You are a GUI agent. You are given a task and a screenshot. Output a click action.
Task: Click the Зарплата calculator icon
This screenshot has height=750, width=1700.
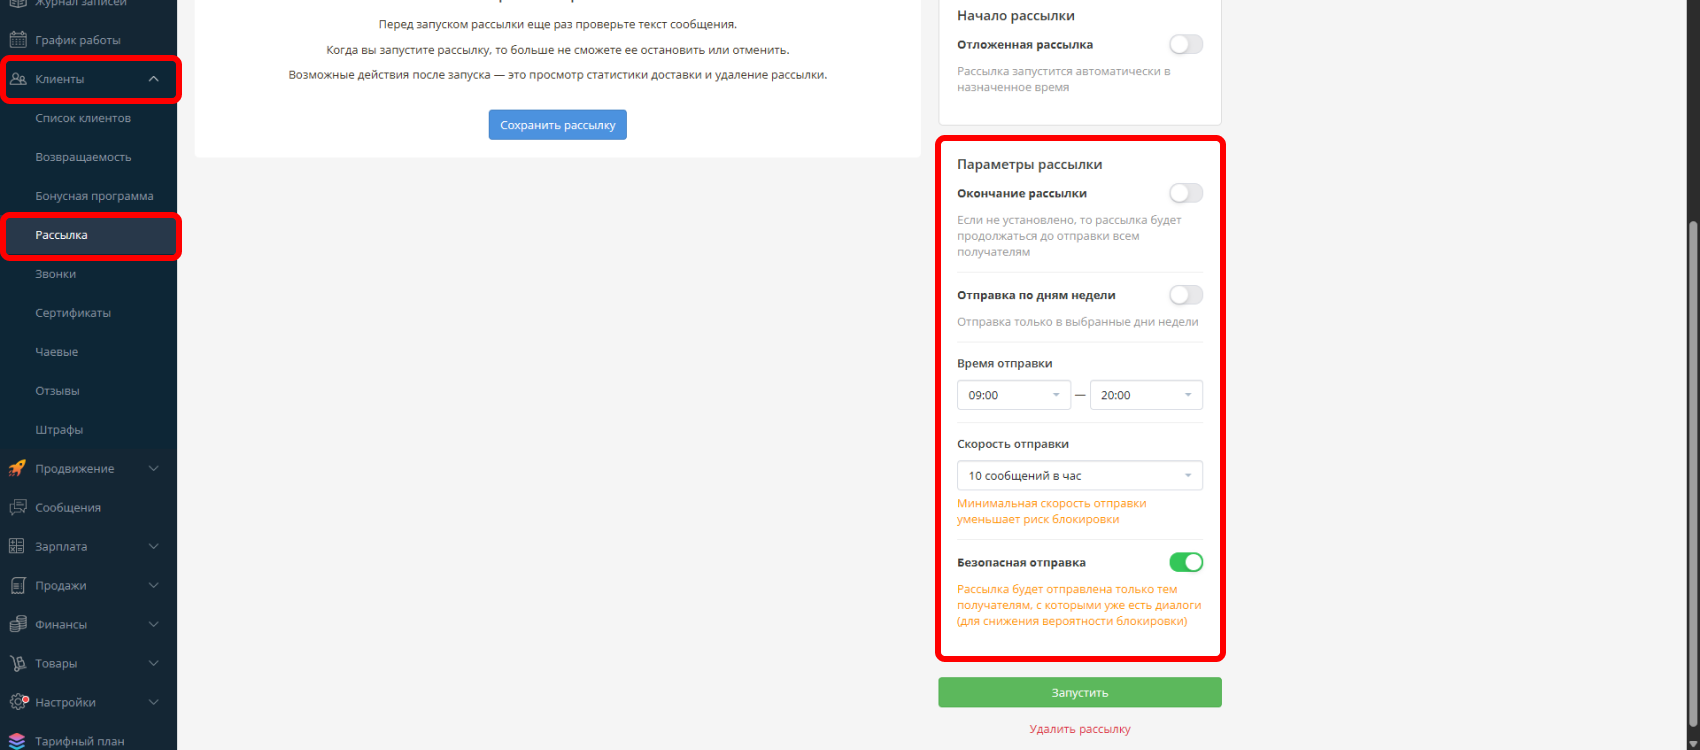17,546
